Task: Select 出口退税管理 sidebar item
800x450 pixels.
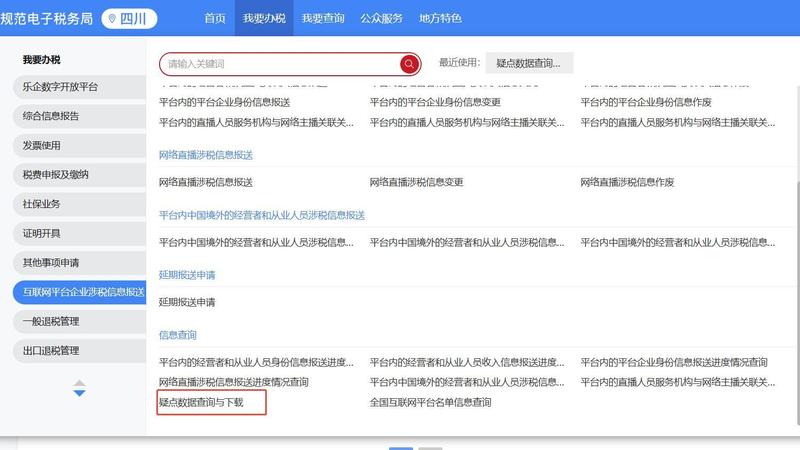Action: [x=51, y=351]
